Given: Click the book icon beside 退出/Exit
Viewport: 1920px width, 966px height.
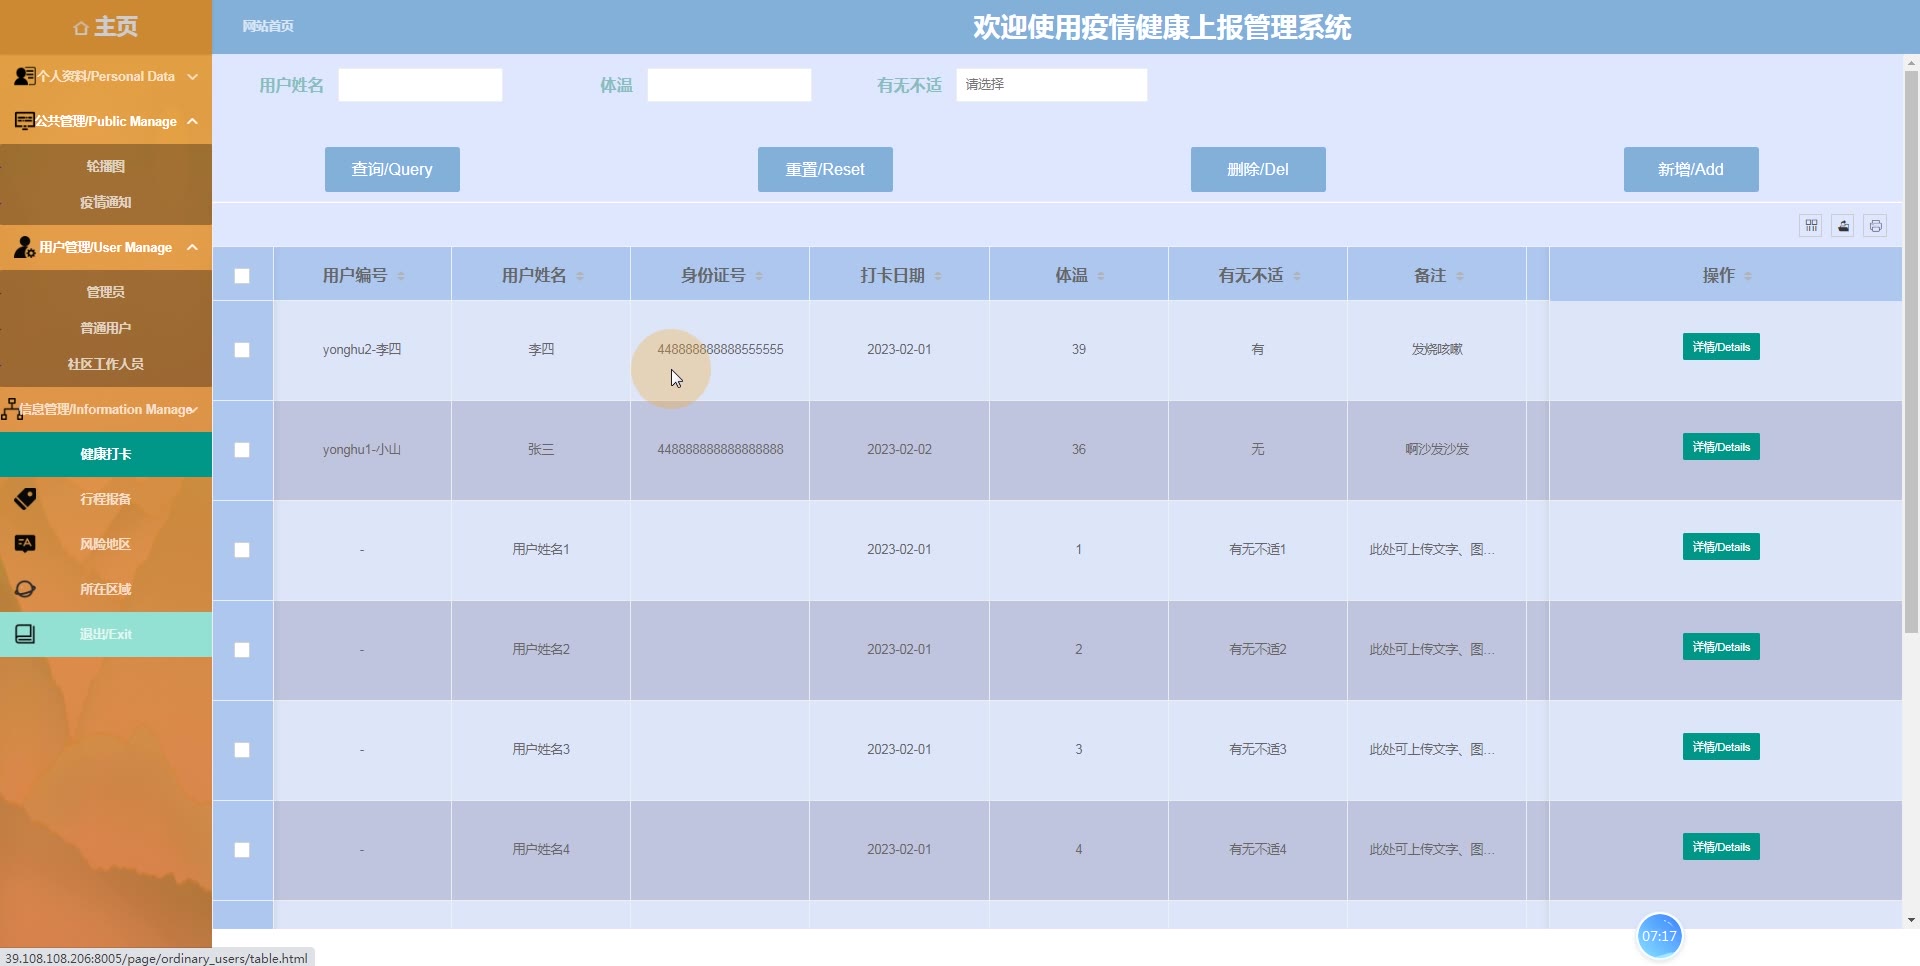Looking at the screenshot, I should pyautogui.click(x=25, y=634).
